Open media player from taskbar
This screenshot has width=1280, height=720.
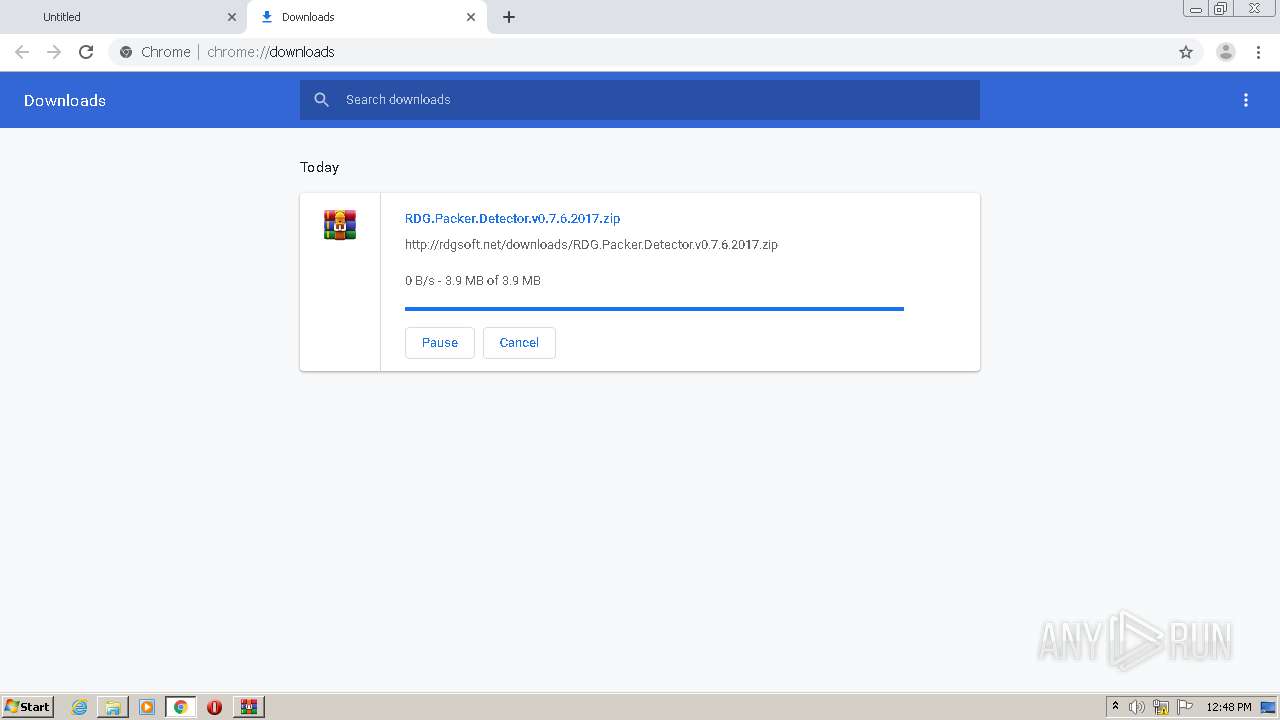tap(147, 707)
